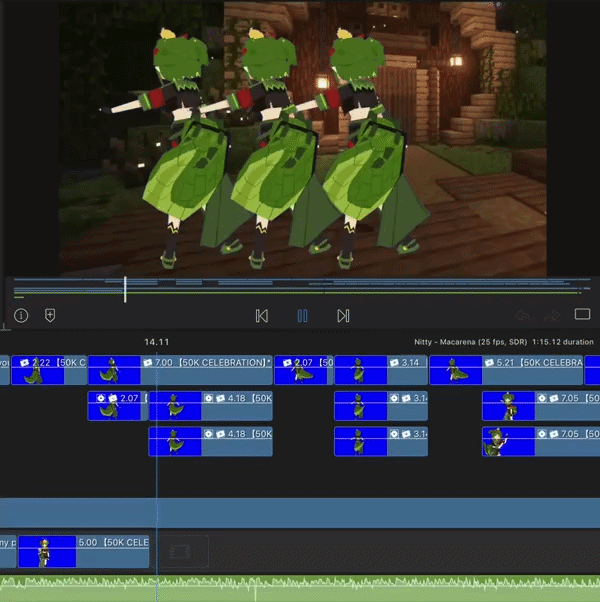This screenshot has height=602, width=600.
Task: Click keyframe icon on upper 7.05 clip
Action: click(542, 398)
